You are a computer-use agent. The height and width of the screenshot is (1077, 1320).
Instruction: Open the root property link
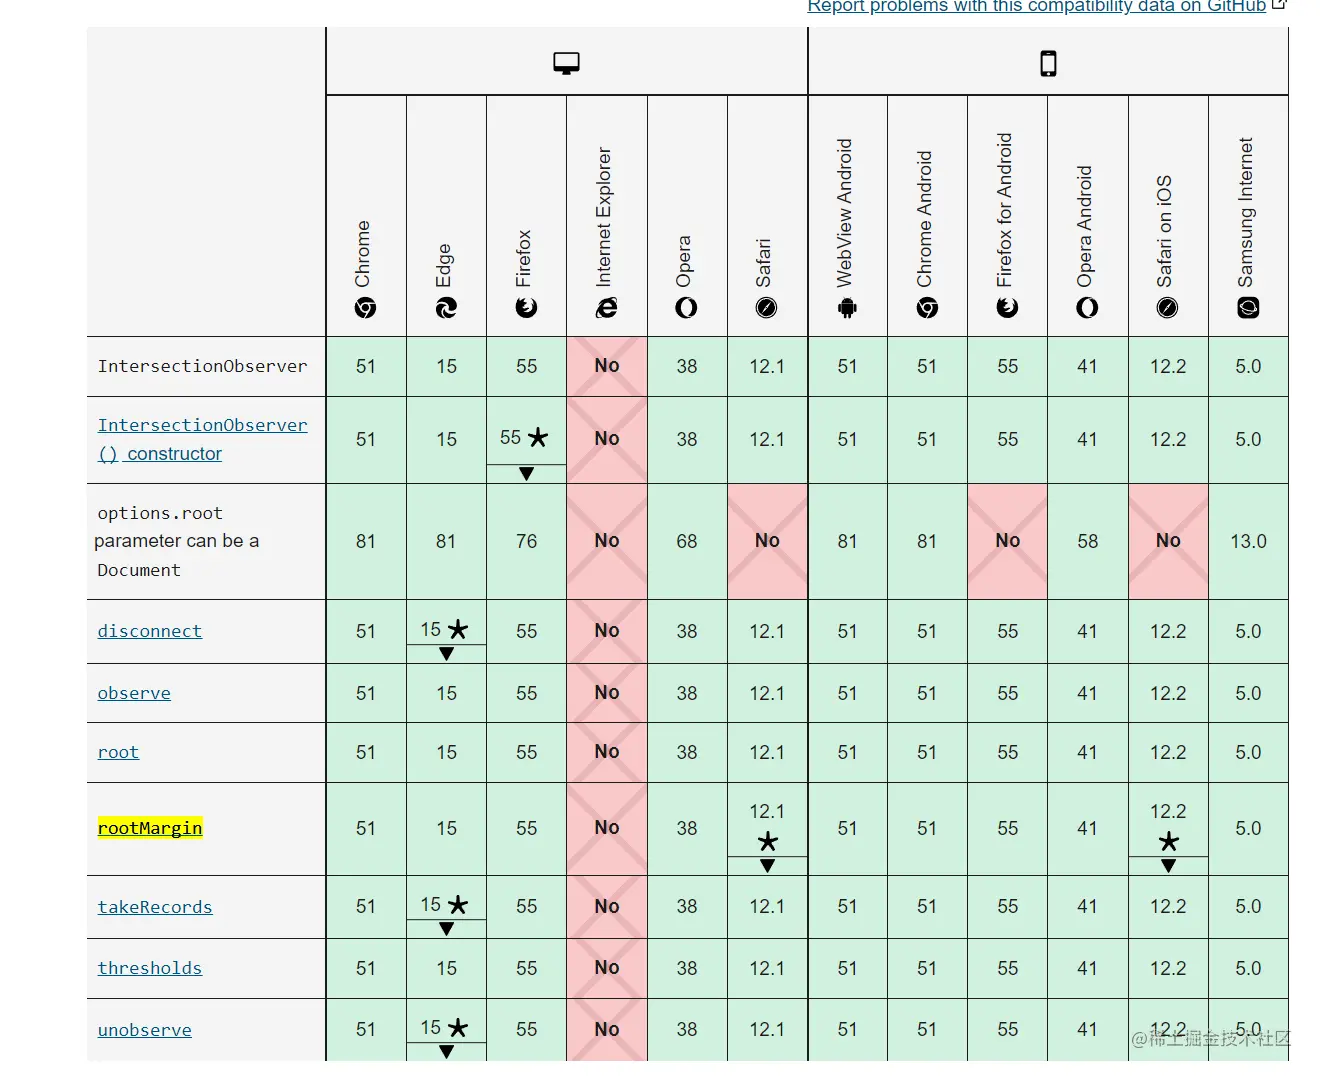coord(118,752)
